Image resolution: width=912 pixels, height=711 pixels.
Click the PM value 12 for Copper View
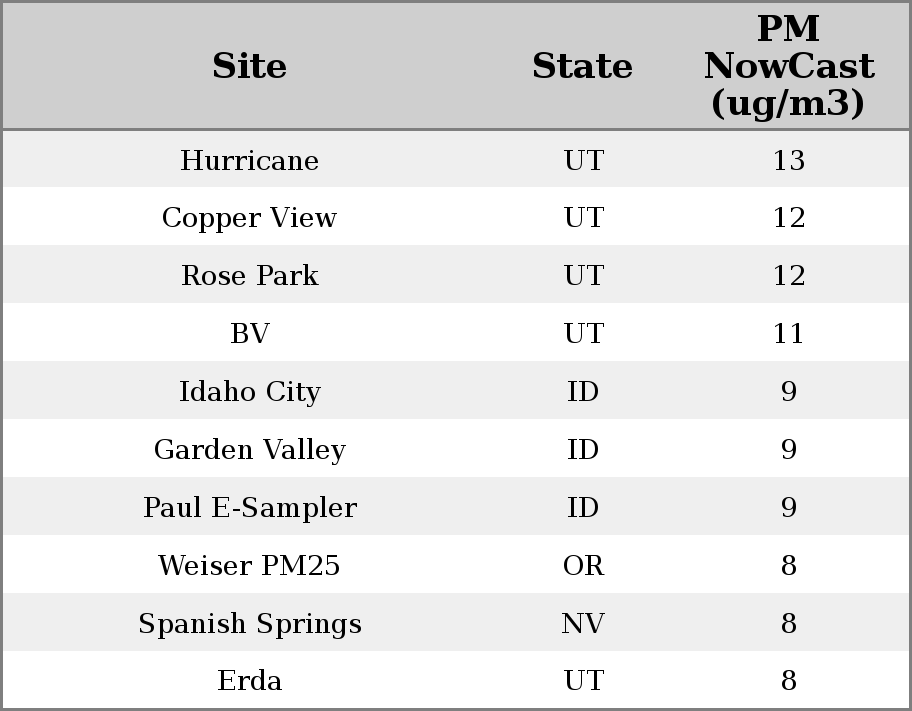click(788, 218)
